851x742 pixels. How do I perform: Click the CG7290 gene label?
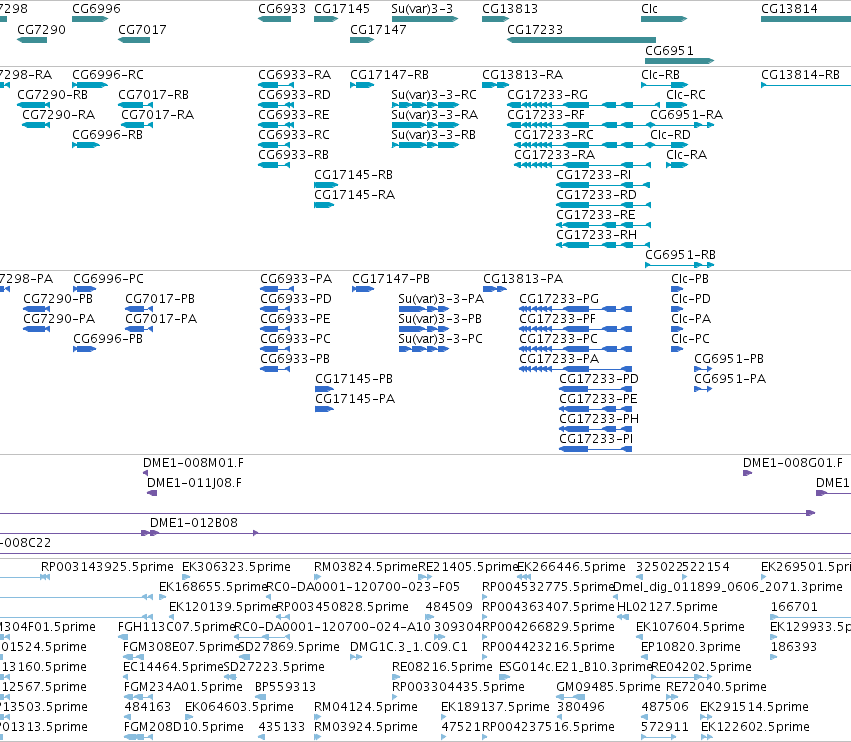[41, 29]
